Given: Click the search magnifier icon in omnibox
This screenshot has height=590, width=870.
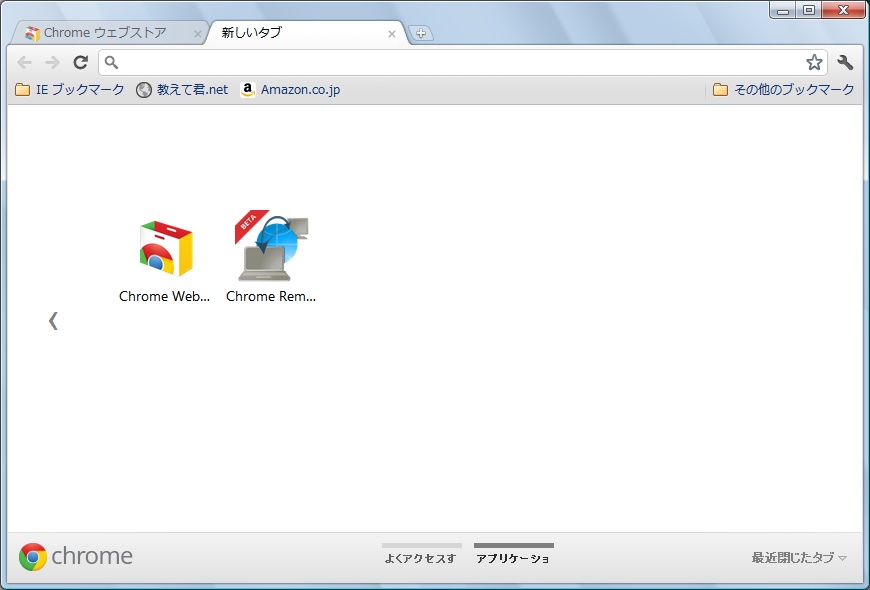Looking at the screenshot, I should coord(112,62).
